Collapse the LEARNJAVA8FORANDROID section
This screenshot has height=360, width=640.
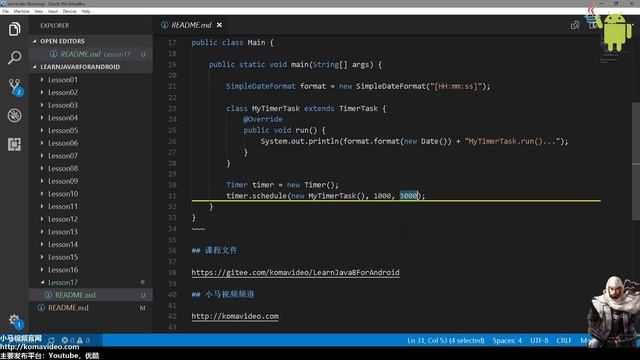91,67
